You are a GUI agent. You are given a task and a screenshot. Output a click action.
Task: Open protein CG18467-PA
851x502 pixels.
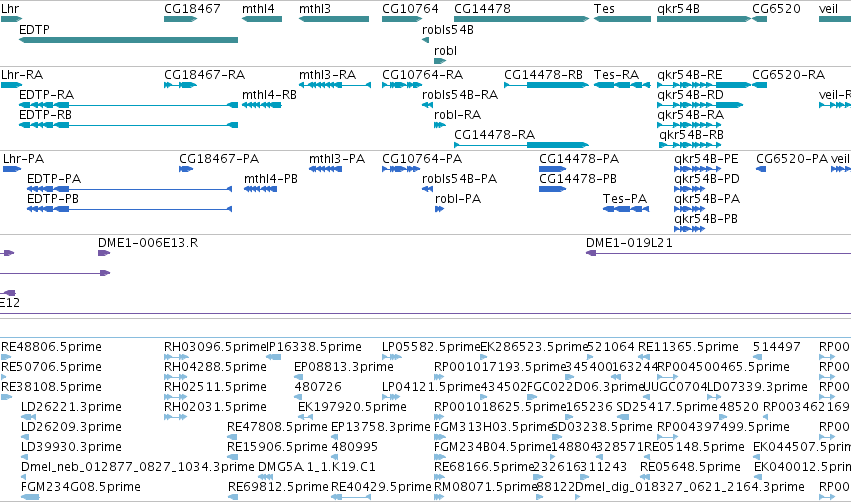219,158
